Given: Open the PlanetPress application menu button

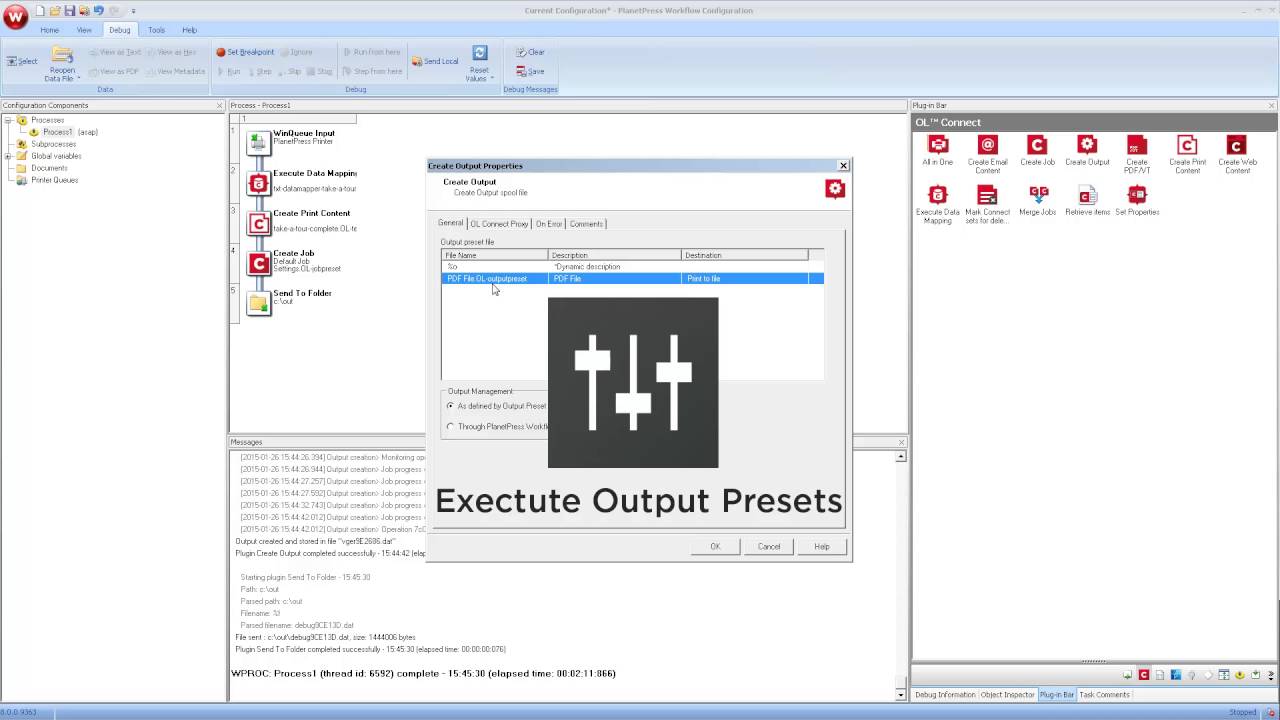Looking at the screenshot, I should [15, 17].
